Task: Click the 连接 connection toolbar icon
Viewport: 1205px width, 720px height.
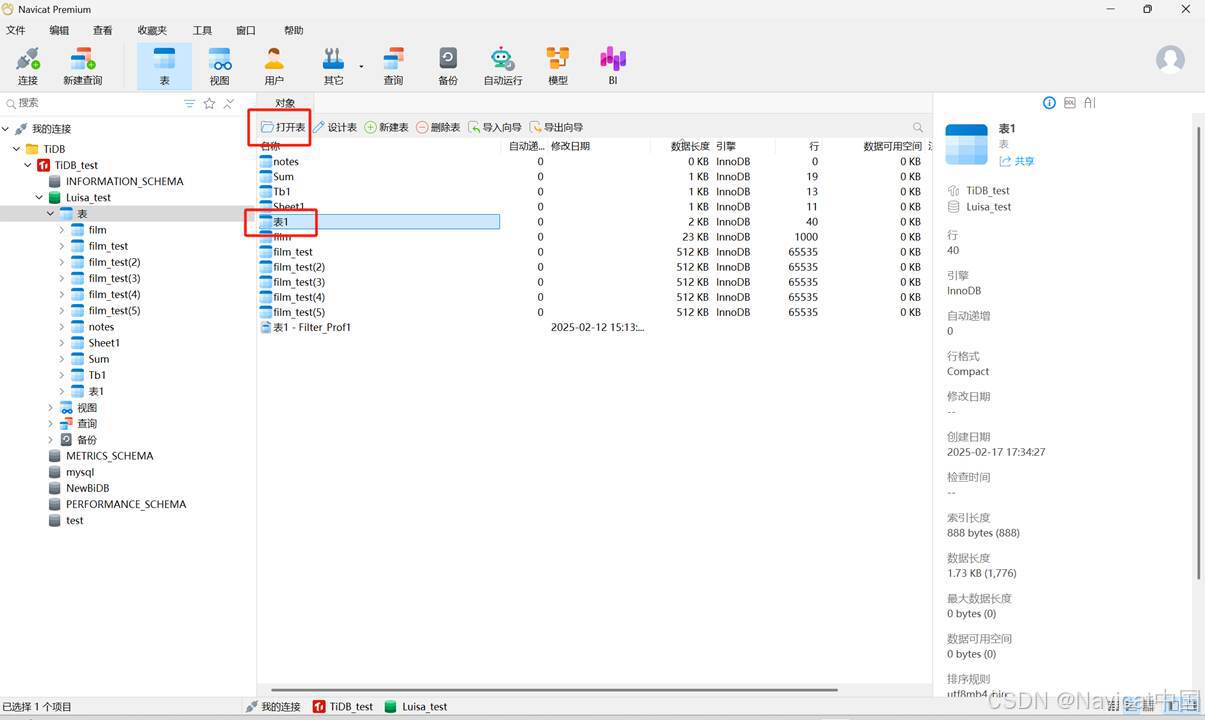Action: coord(27,66)
